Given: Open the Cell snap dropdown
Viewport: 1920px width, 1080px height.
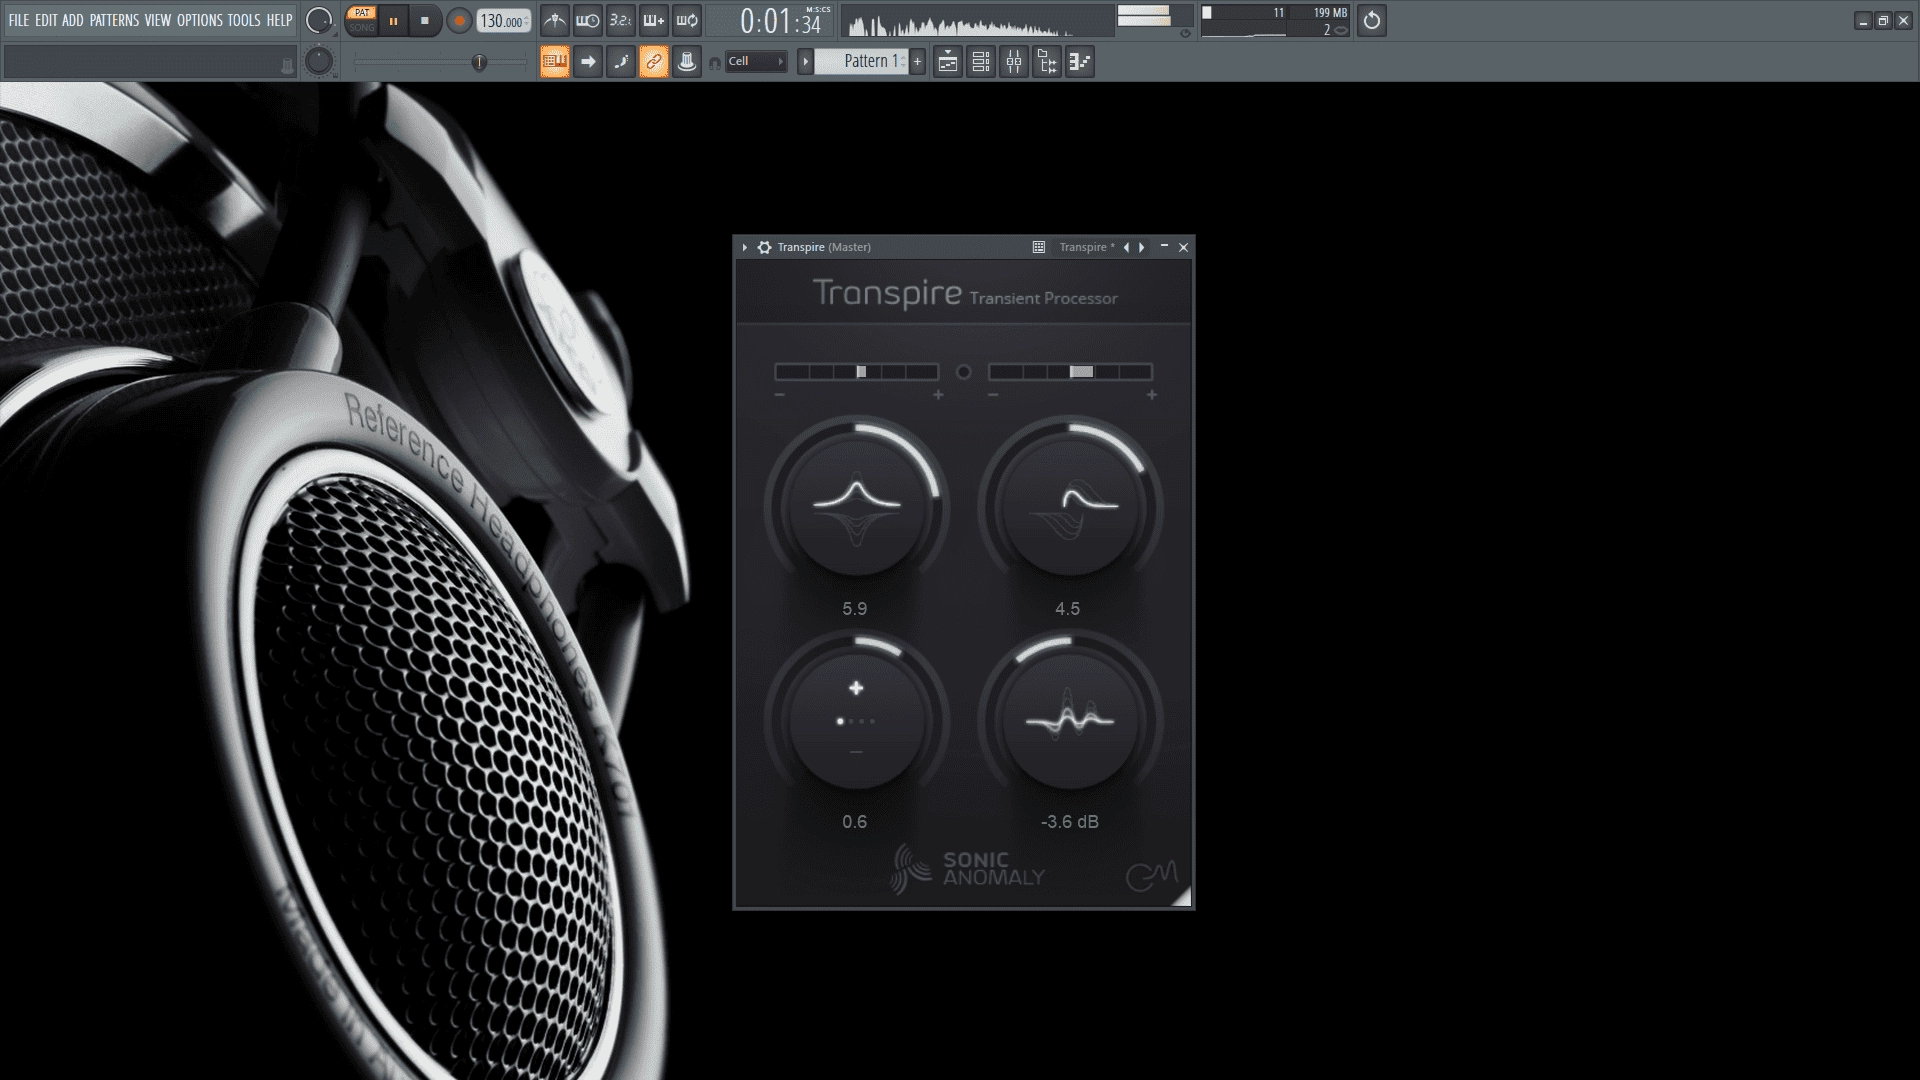Looking at the screenshot, I should click(756, 62).
